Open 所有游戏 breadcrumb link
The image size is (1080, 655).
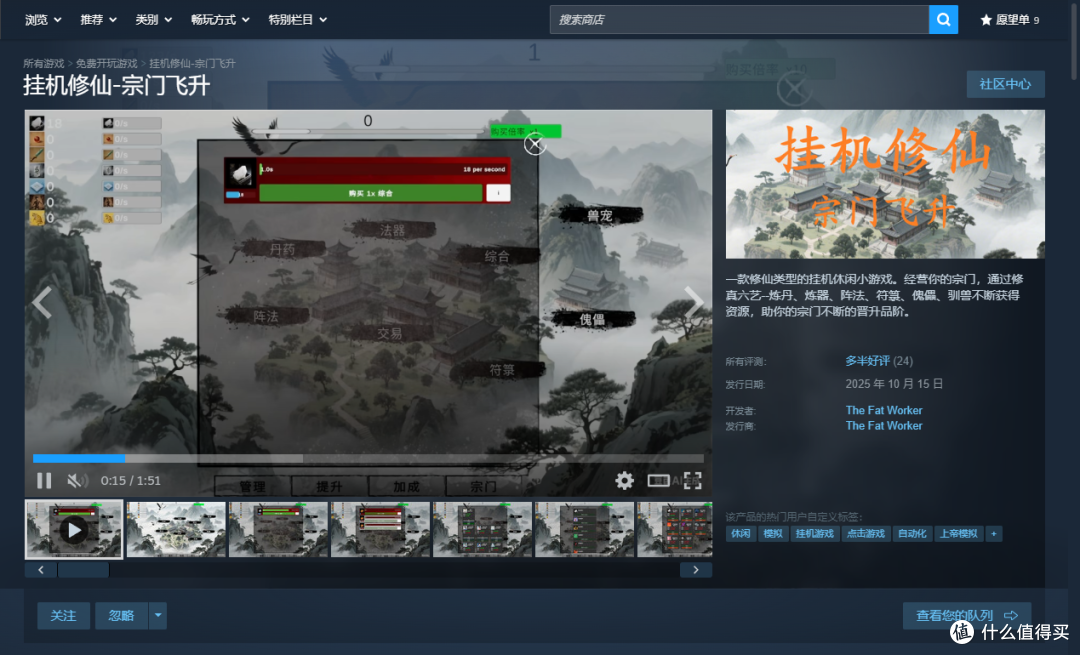coord(43,63)
